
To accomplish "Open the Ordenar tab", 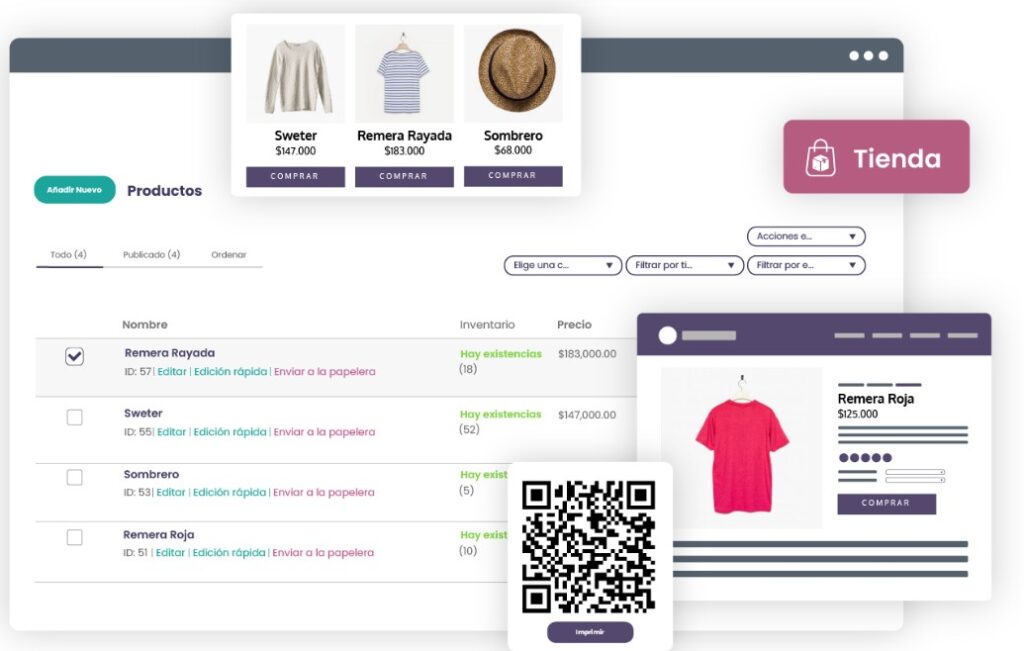I will [x=229, y=255].
